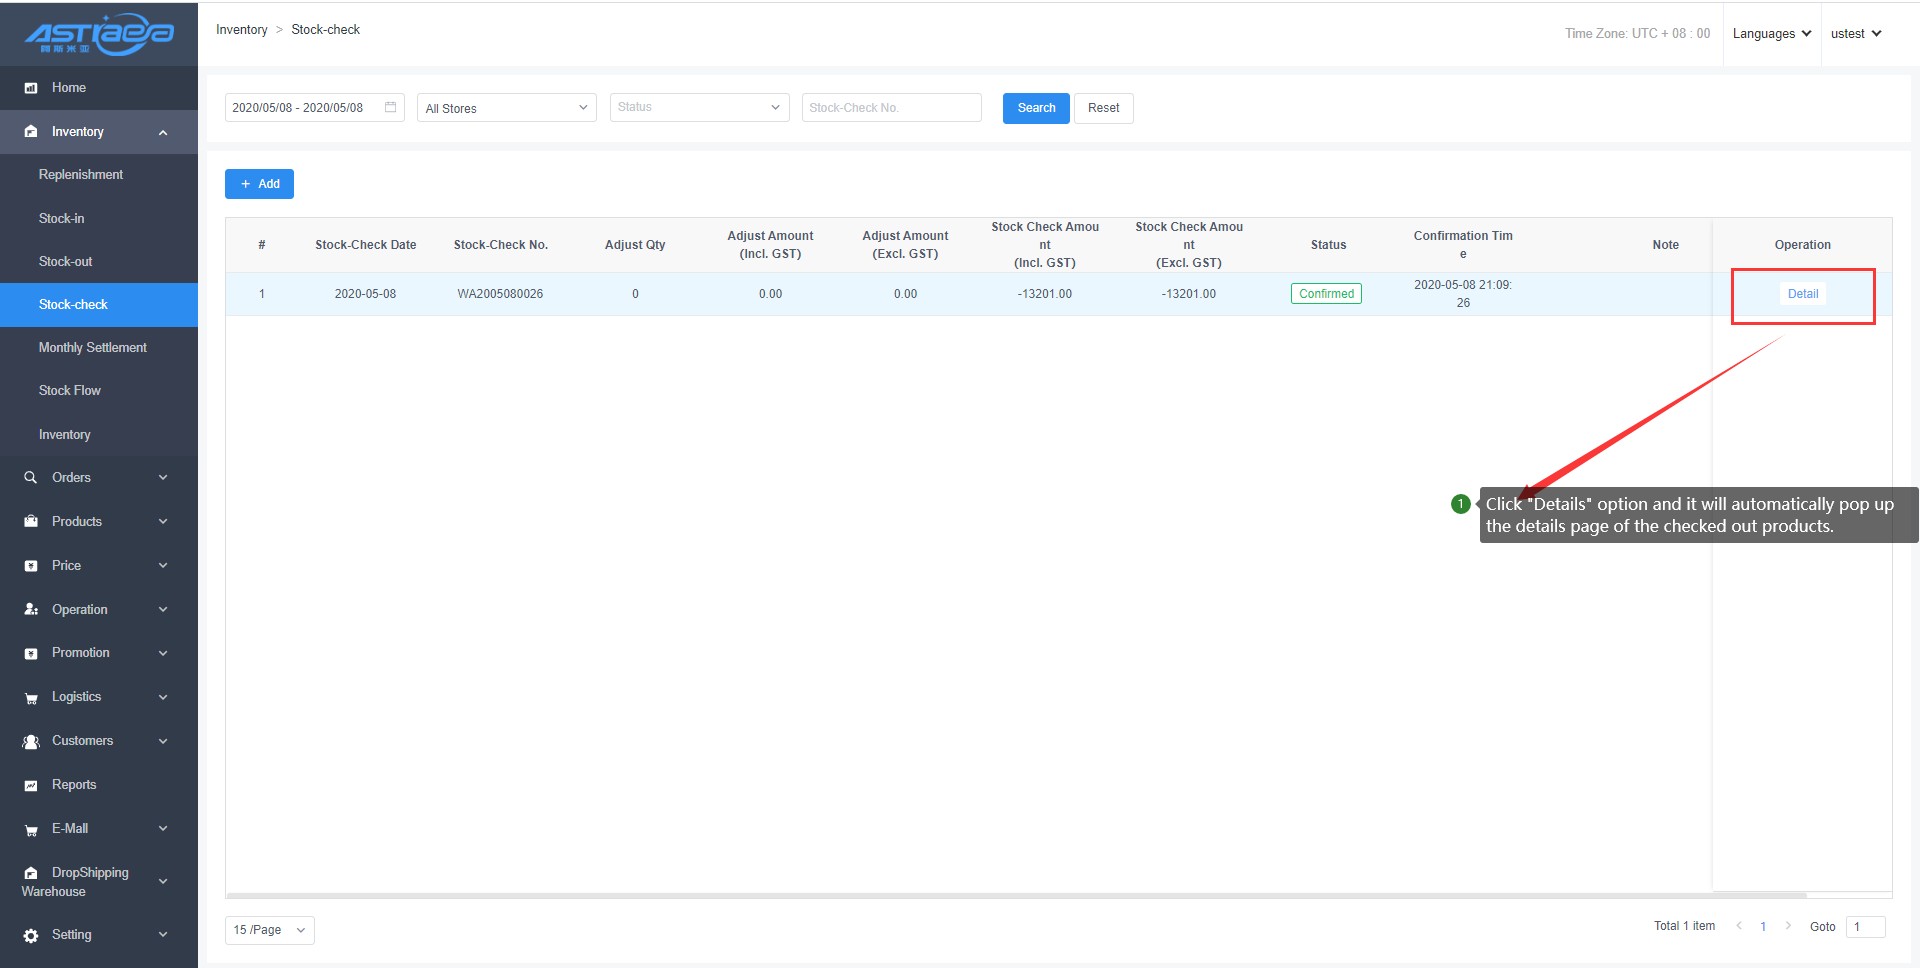
Task: Click the calendar icon in date field
Action: (x=390, y=107)
